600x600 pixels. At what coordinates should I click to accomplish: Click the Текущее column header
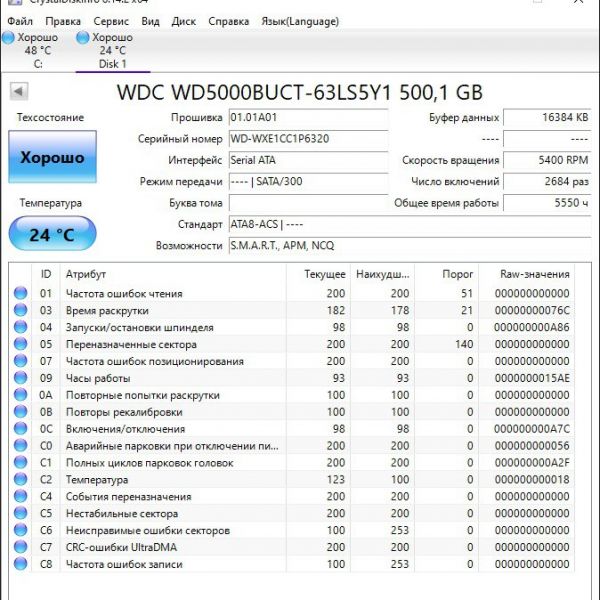(x=318, y=274)
